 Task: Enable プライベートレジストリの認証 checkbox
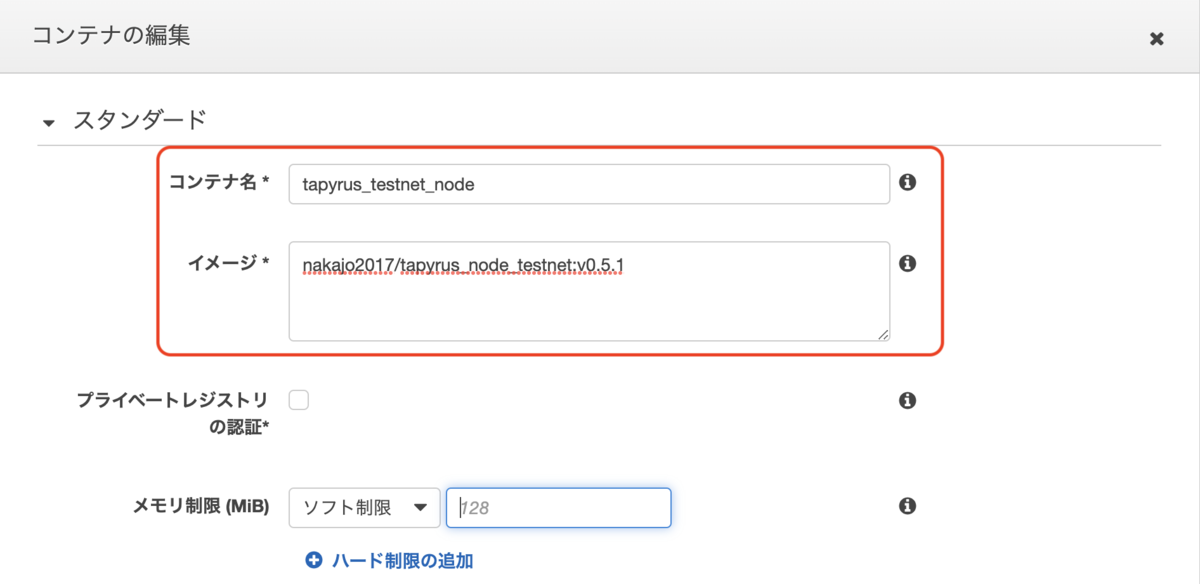299,400
